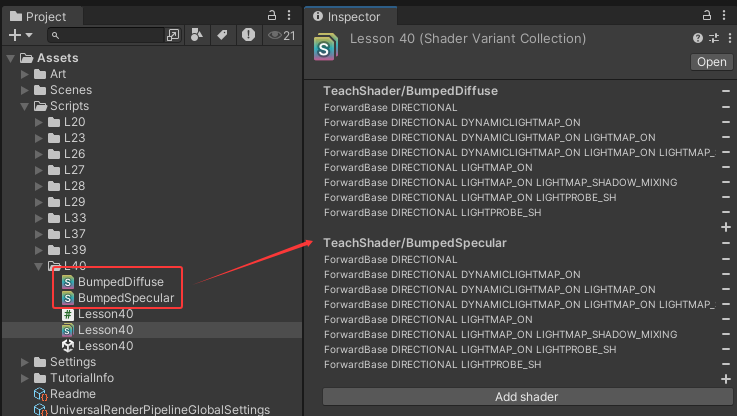This screenshot has width=737, height=416.
Task: Open the Inspector help reference icon
Action: coord(697,38)
